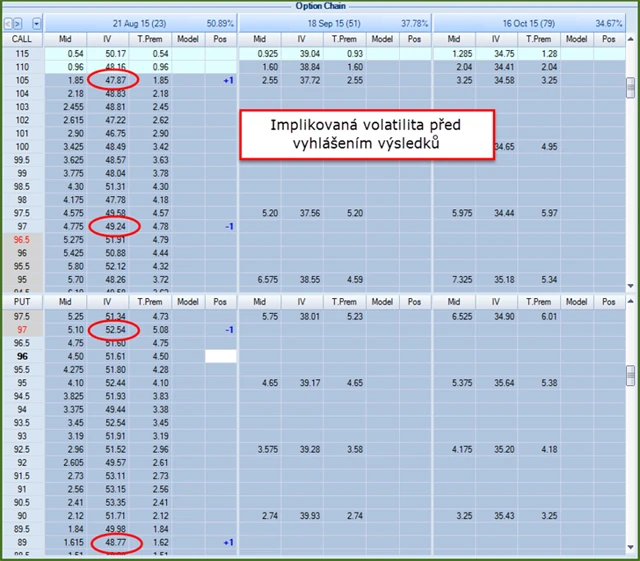Select the -1 position in PUT 97 row

pyautogui.click(x=229, y=329)
